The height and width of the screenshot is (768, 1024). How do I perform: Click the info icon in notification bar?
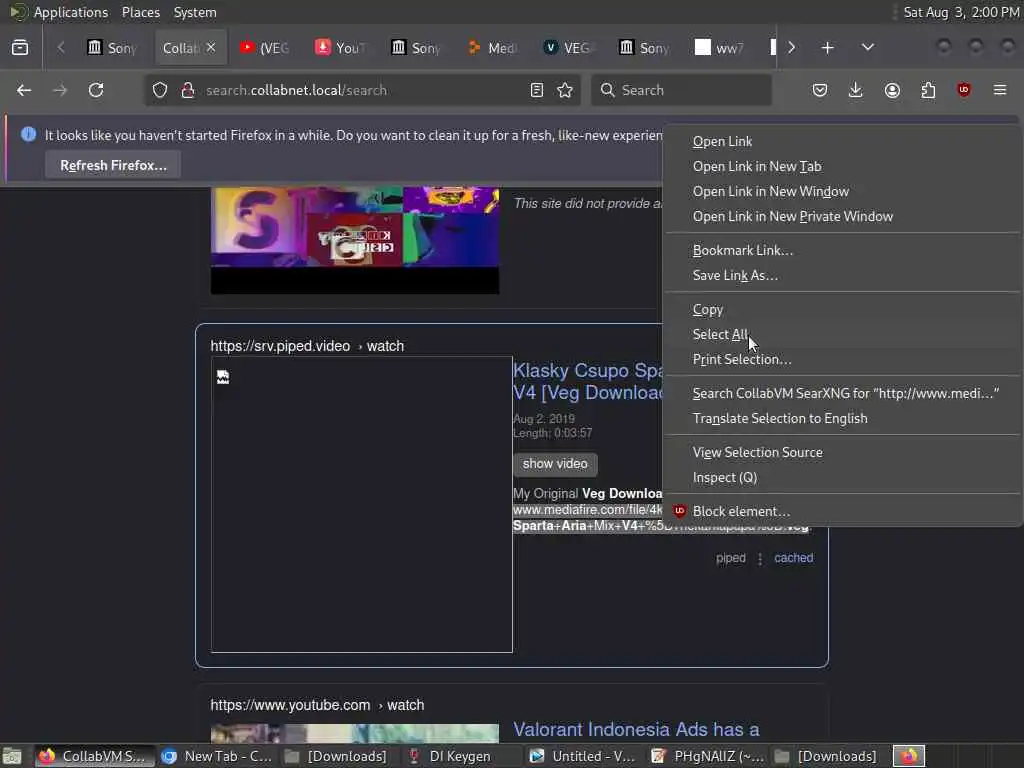(x=28, y=135)
